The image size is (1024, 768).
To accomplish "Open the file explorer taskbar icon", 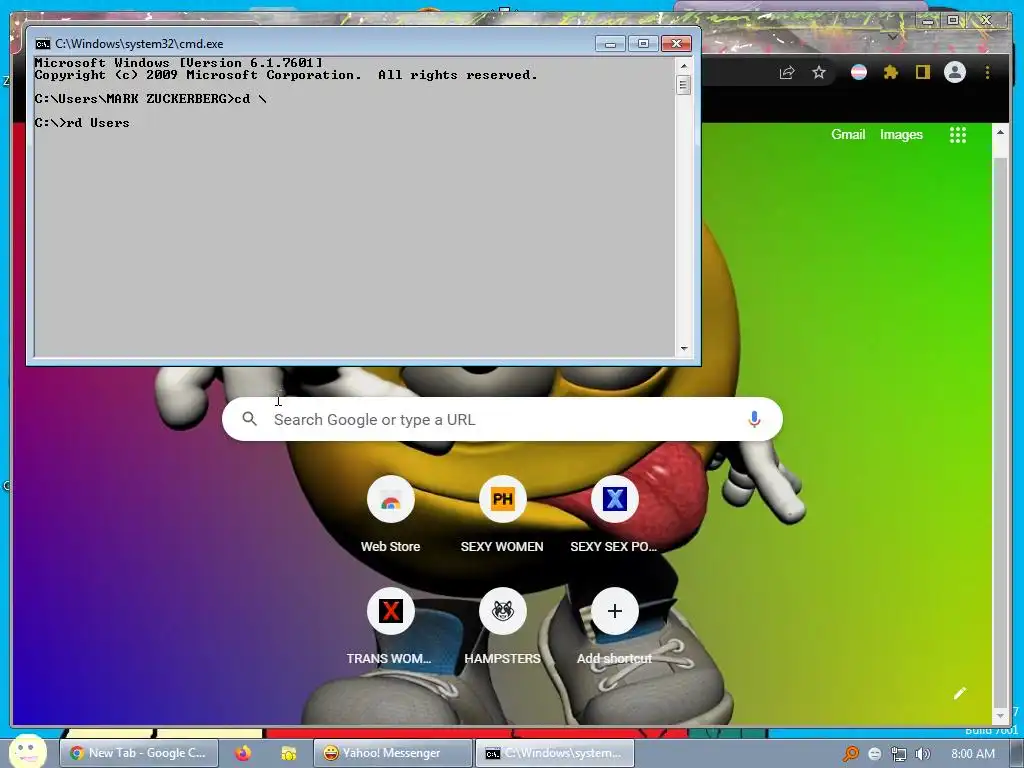I will click(289, 754).
